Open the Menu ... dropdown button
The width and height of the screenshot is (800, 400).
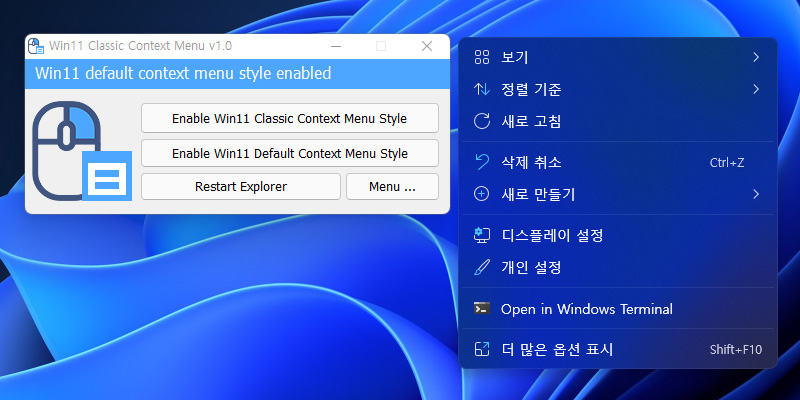coord(392,187)
